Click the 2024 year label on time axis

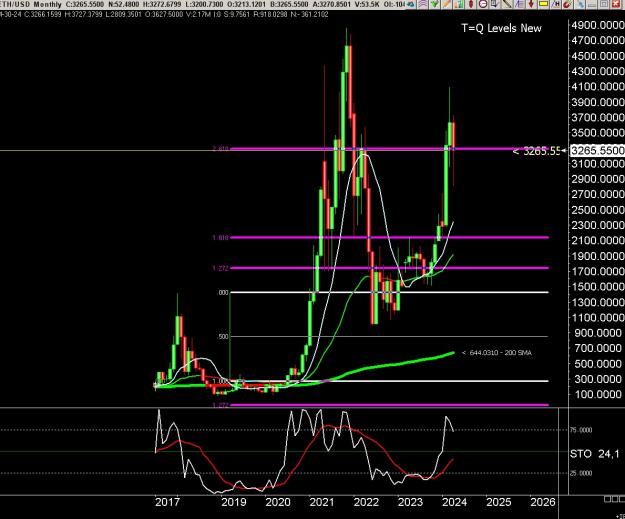click(x=454, y=502)
